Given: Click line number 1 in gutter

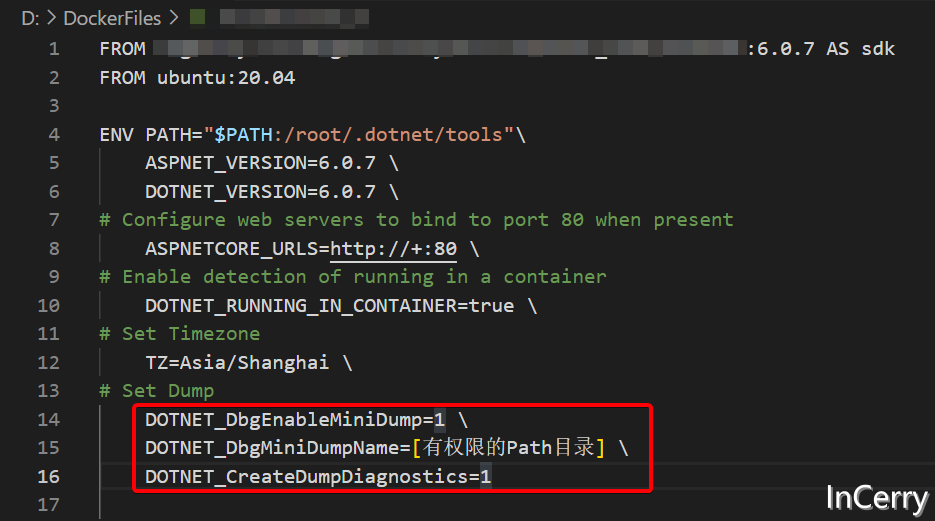Looking at the screenshot, I should coord(54,49).
